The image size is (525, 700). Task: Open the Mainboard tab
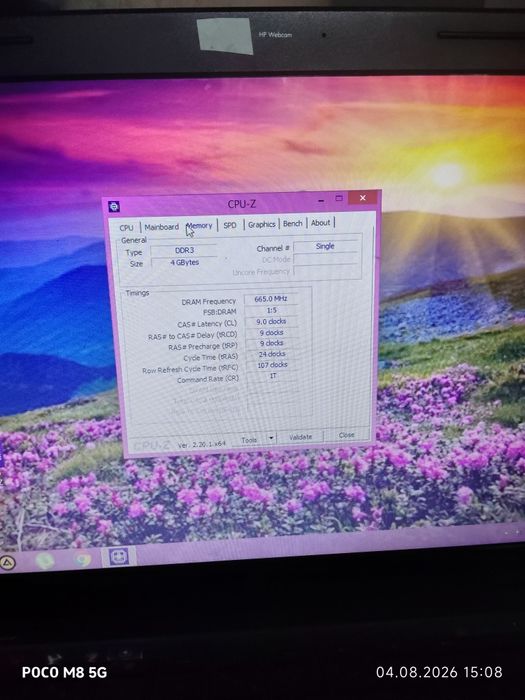click(162, 227)
